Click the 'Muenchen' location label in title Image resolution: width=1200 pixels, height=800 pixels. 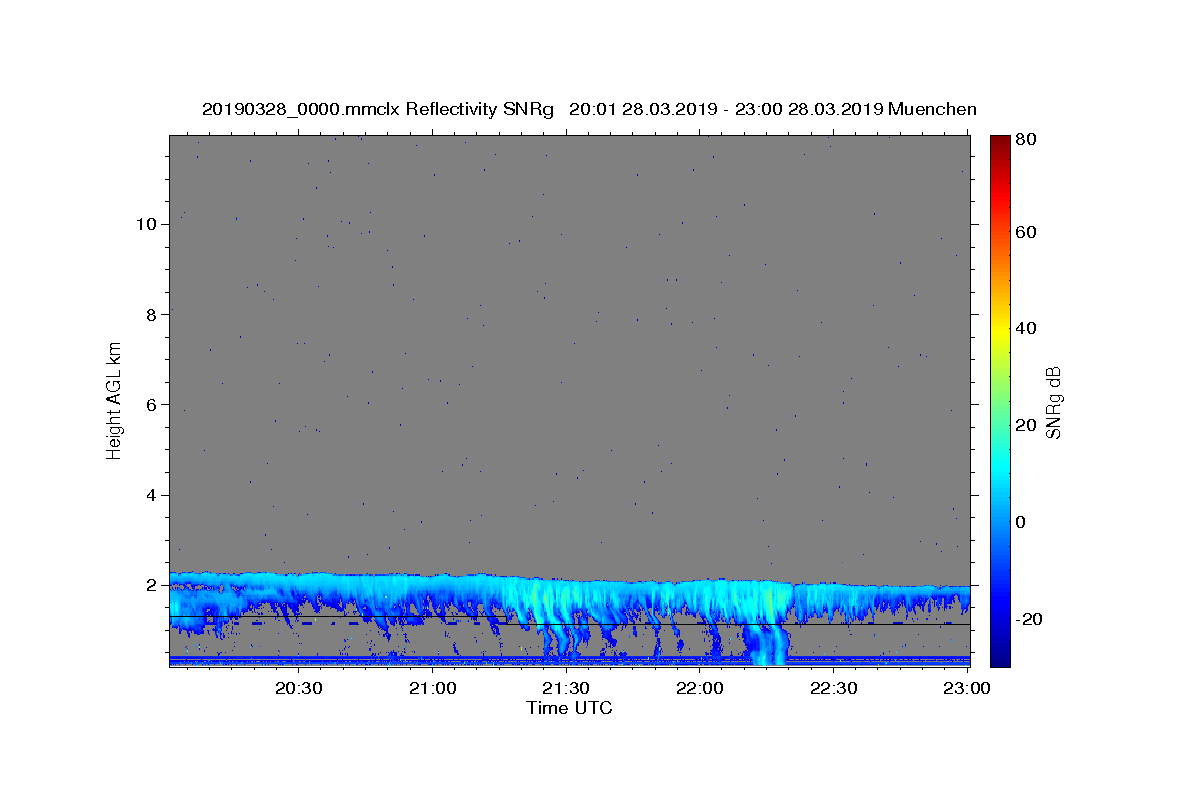pos(932,109)
